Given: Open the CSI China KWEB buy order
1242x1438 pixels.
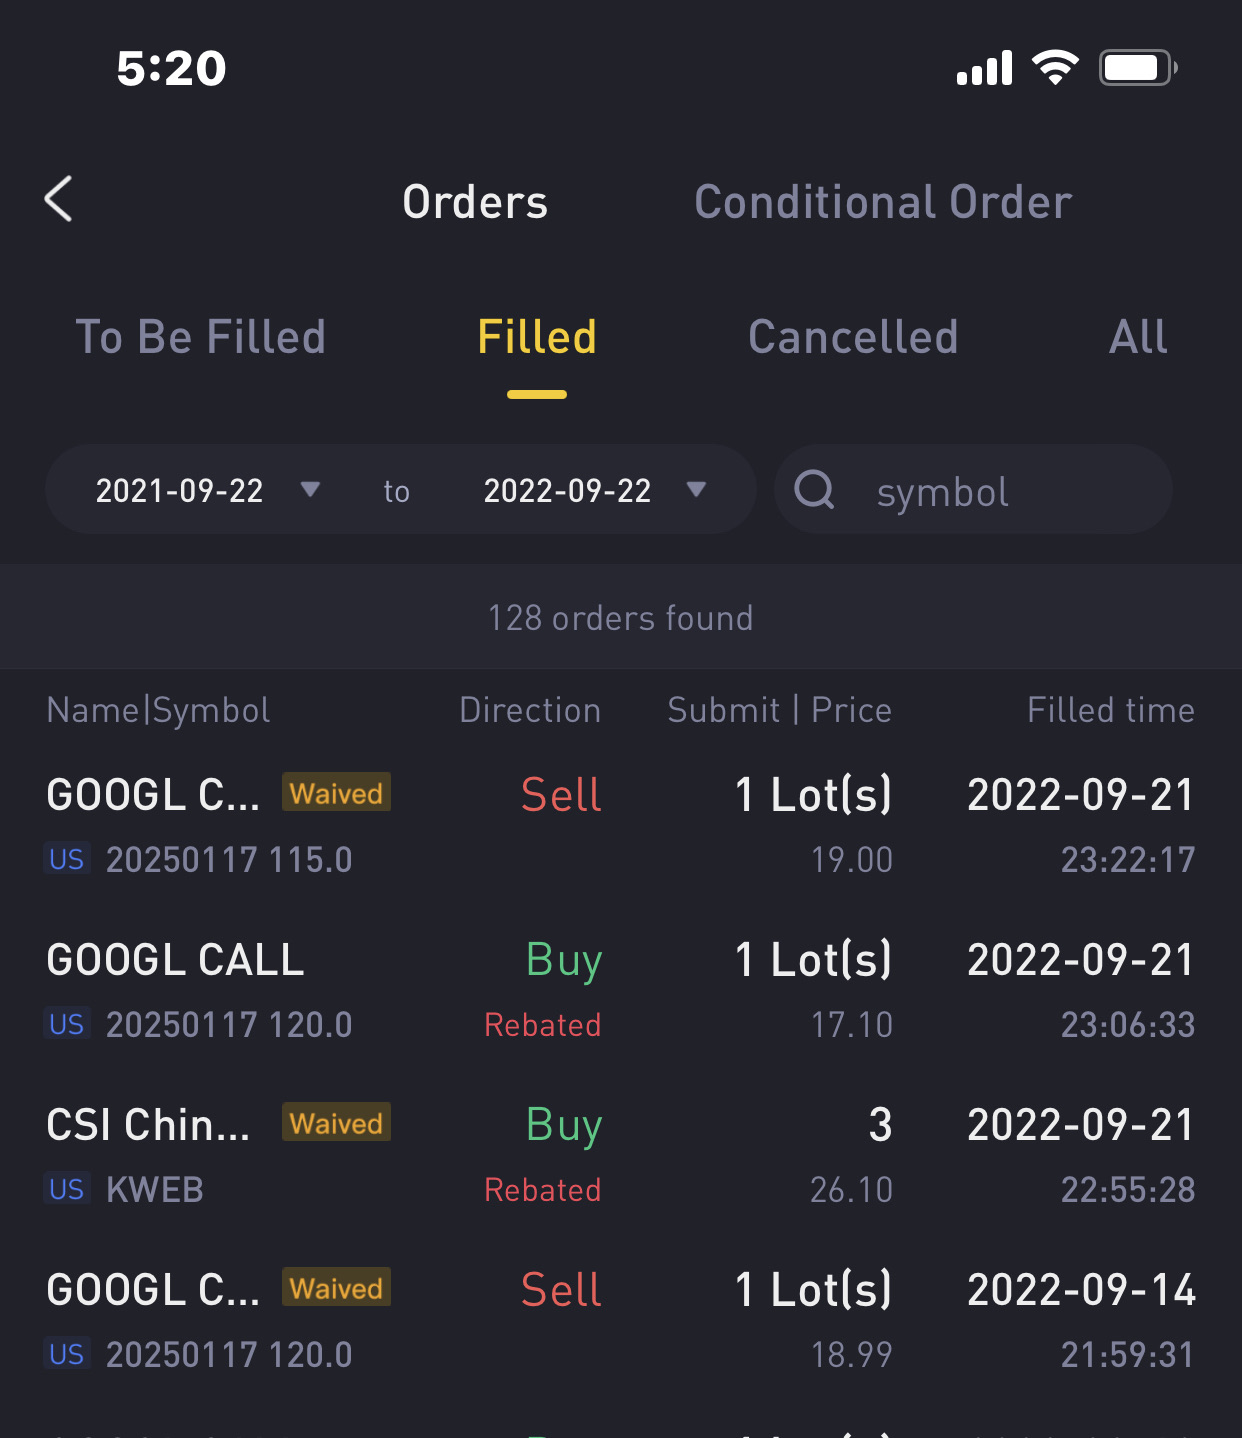Looking at the screenshot, I should click(x=620, y=1156).
